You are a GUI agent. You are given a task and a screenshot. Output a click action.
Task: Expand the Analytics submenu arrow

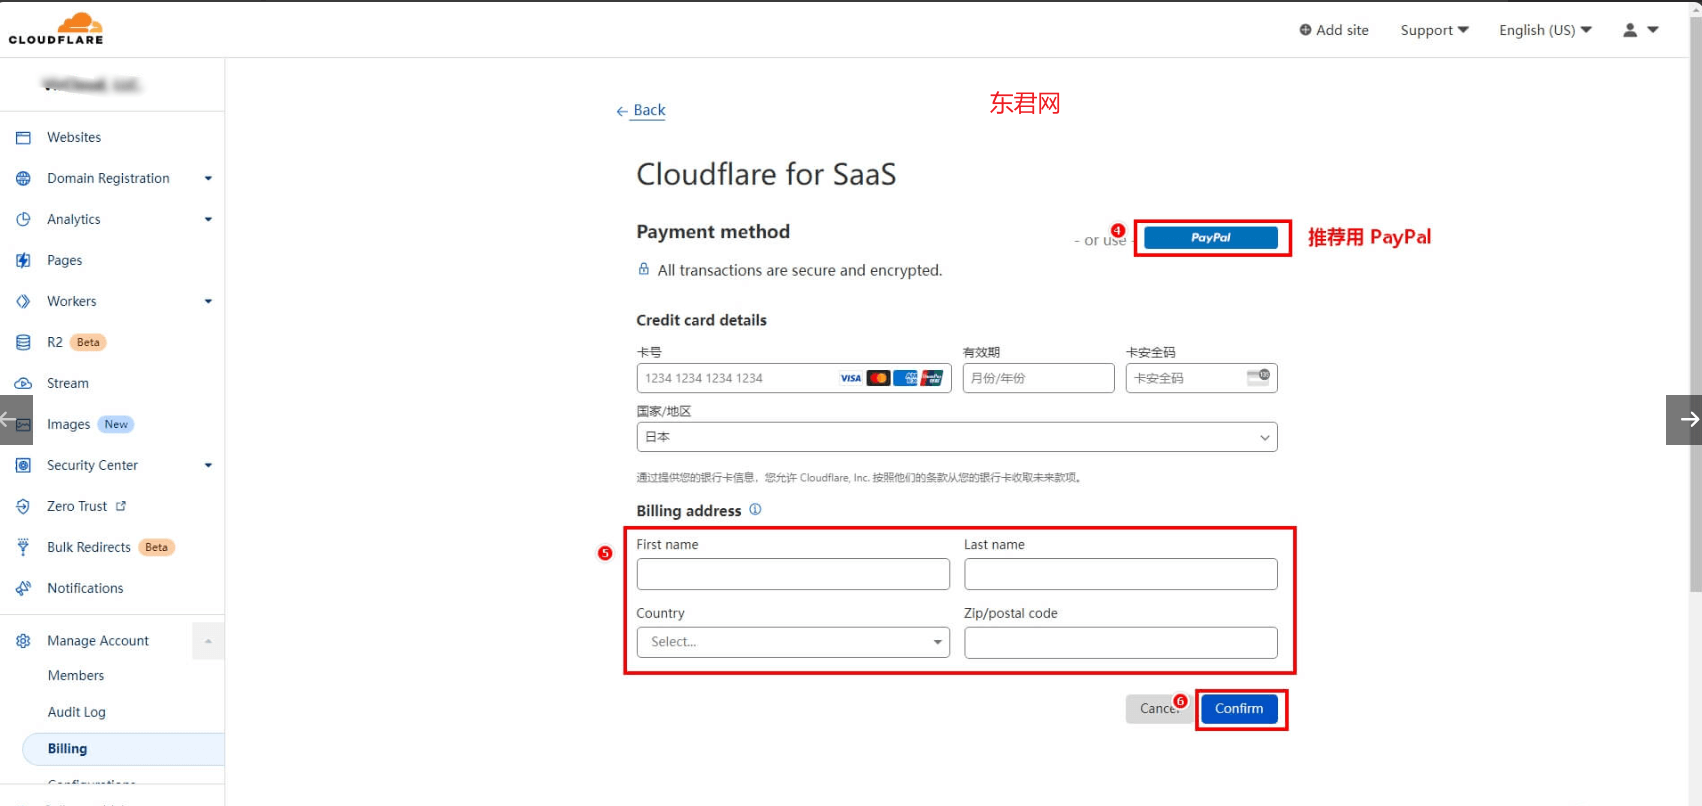[x=208, y=219]
